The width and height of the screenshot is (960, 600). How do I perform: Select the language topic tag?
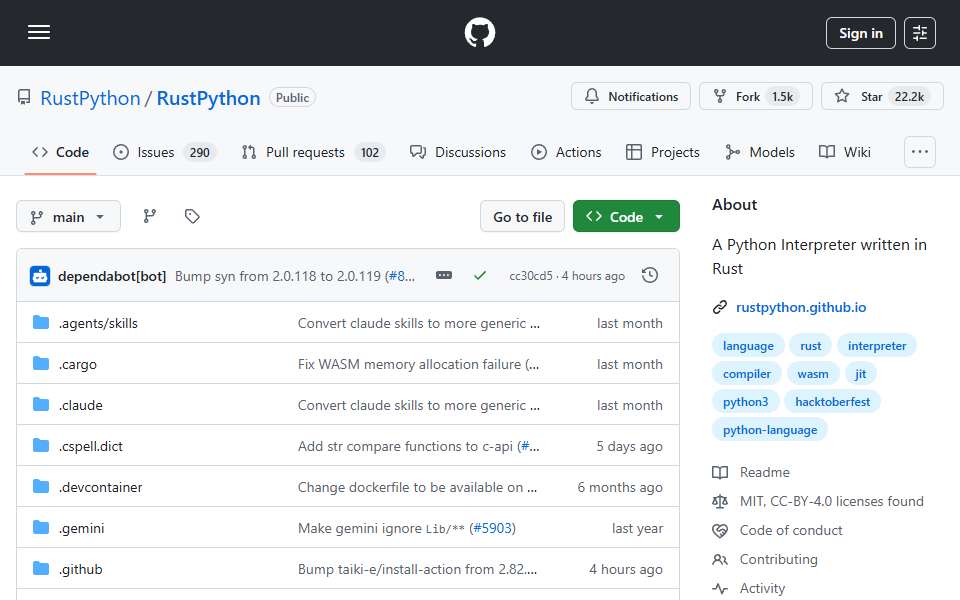tap(748, 346)
